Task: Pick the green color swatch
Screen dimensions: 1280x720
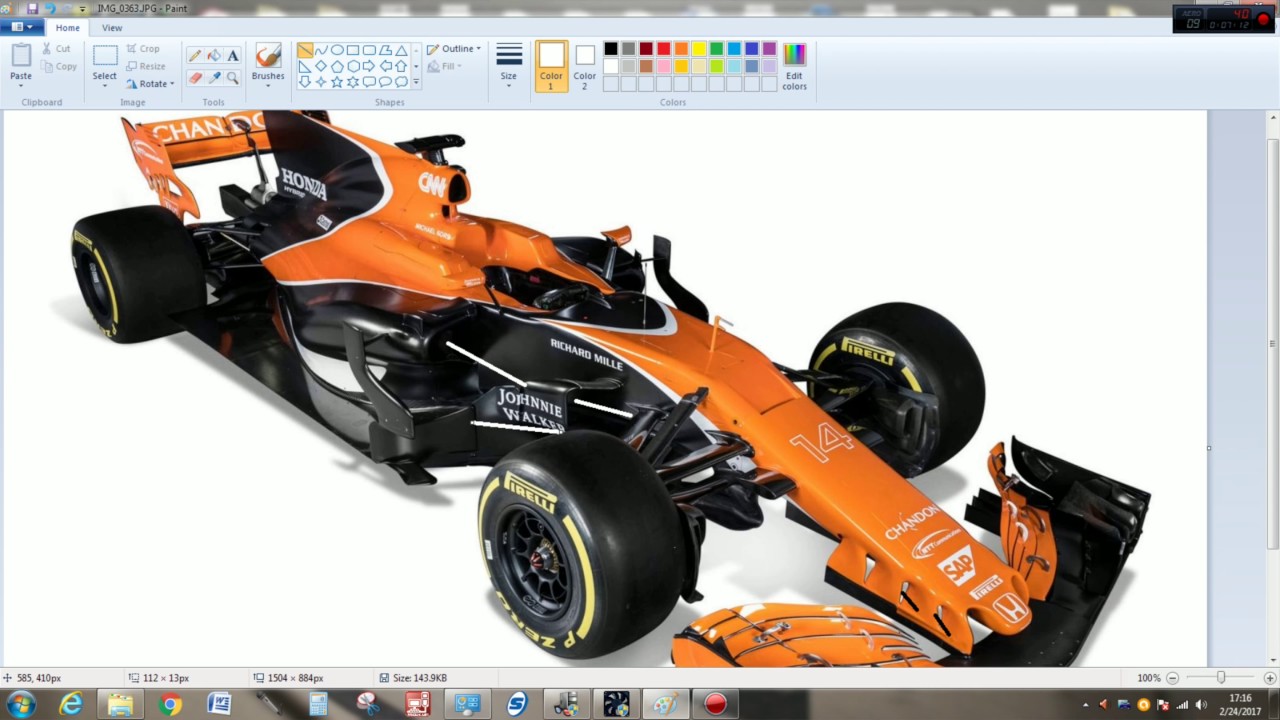Action: 717,49
